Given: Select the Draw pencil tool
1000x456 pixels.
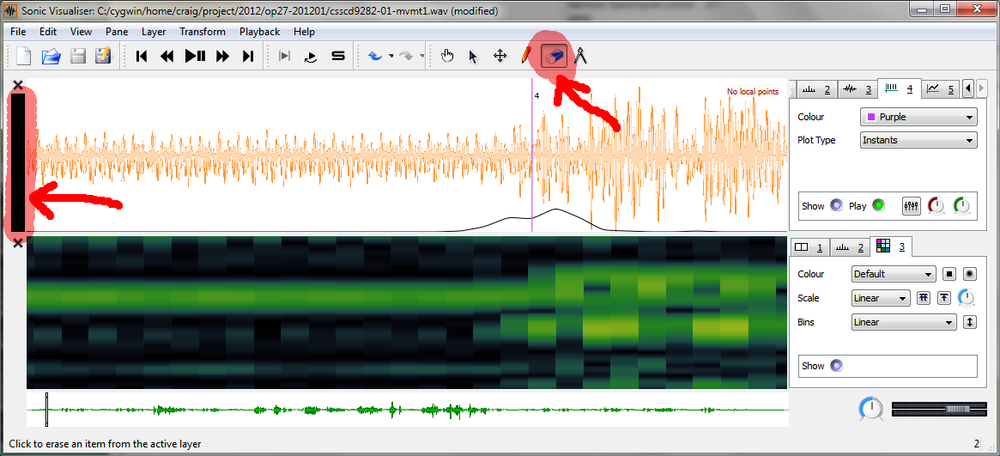Looking at the screenshot, I should pyautogui.click(x=526, y=56).
